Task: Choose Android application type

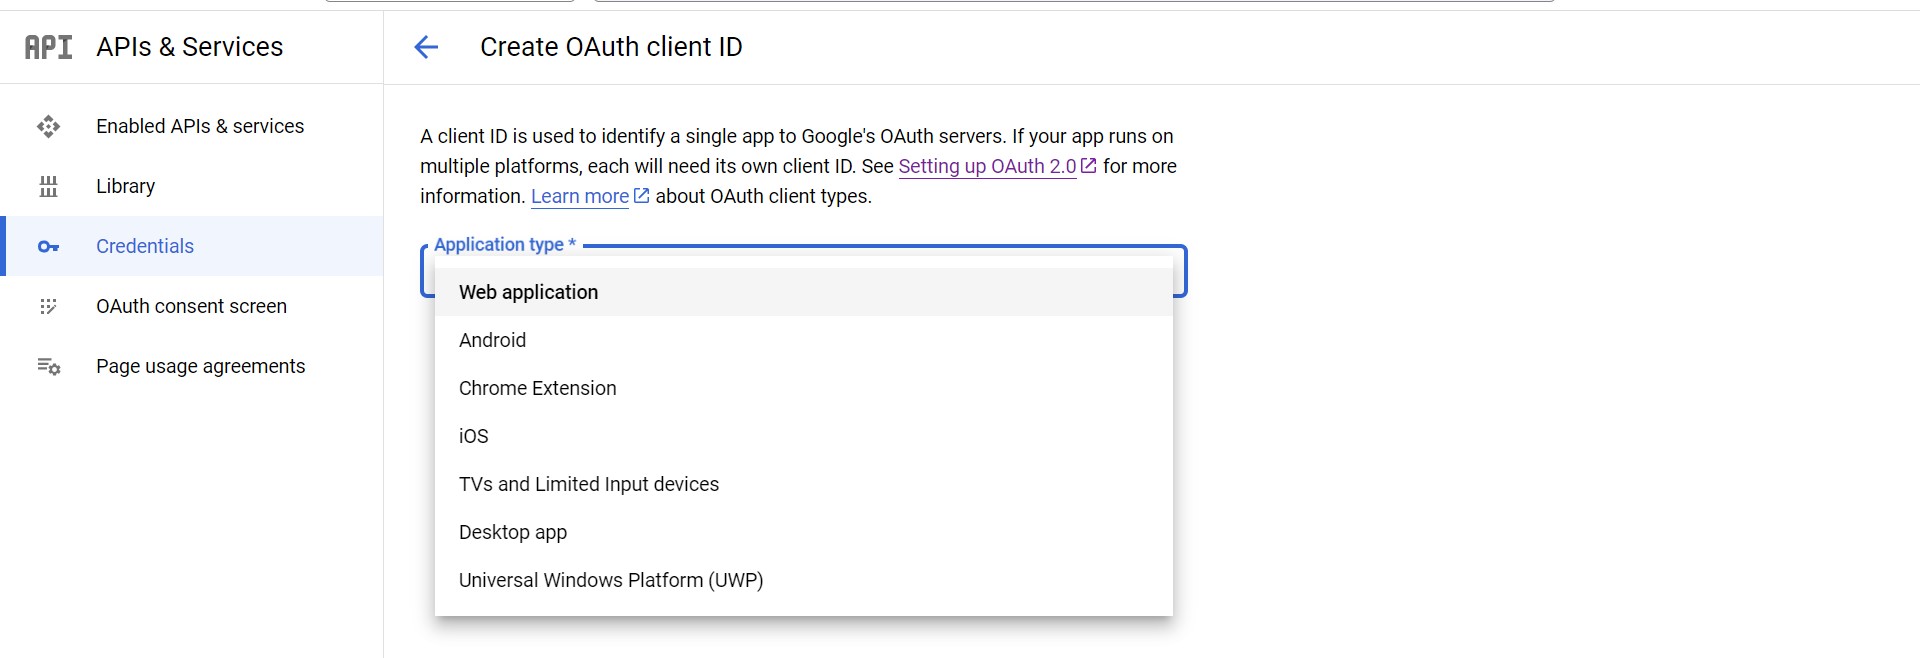Action: 804,340
